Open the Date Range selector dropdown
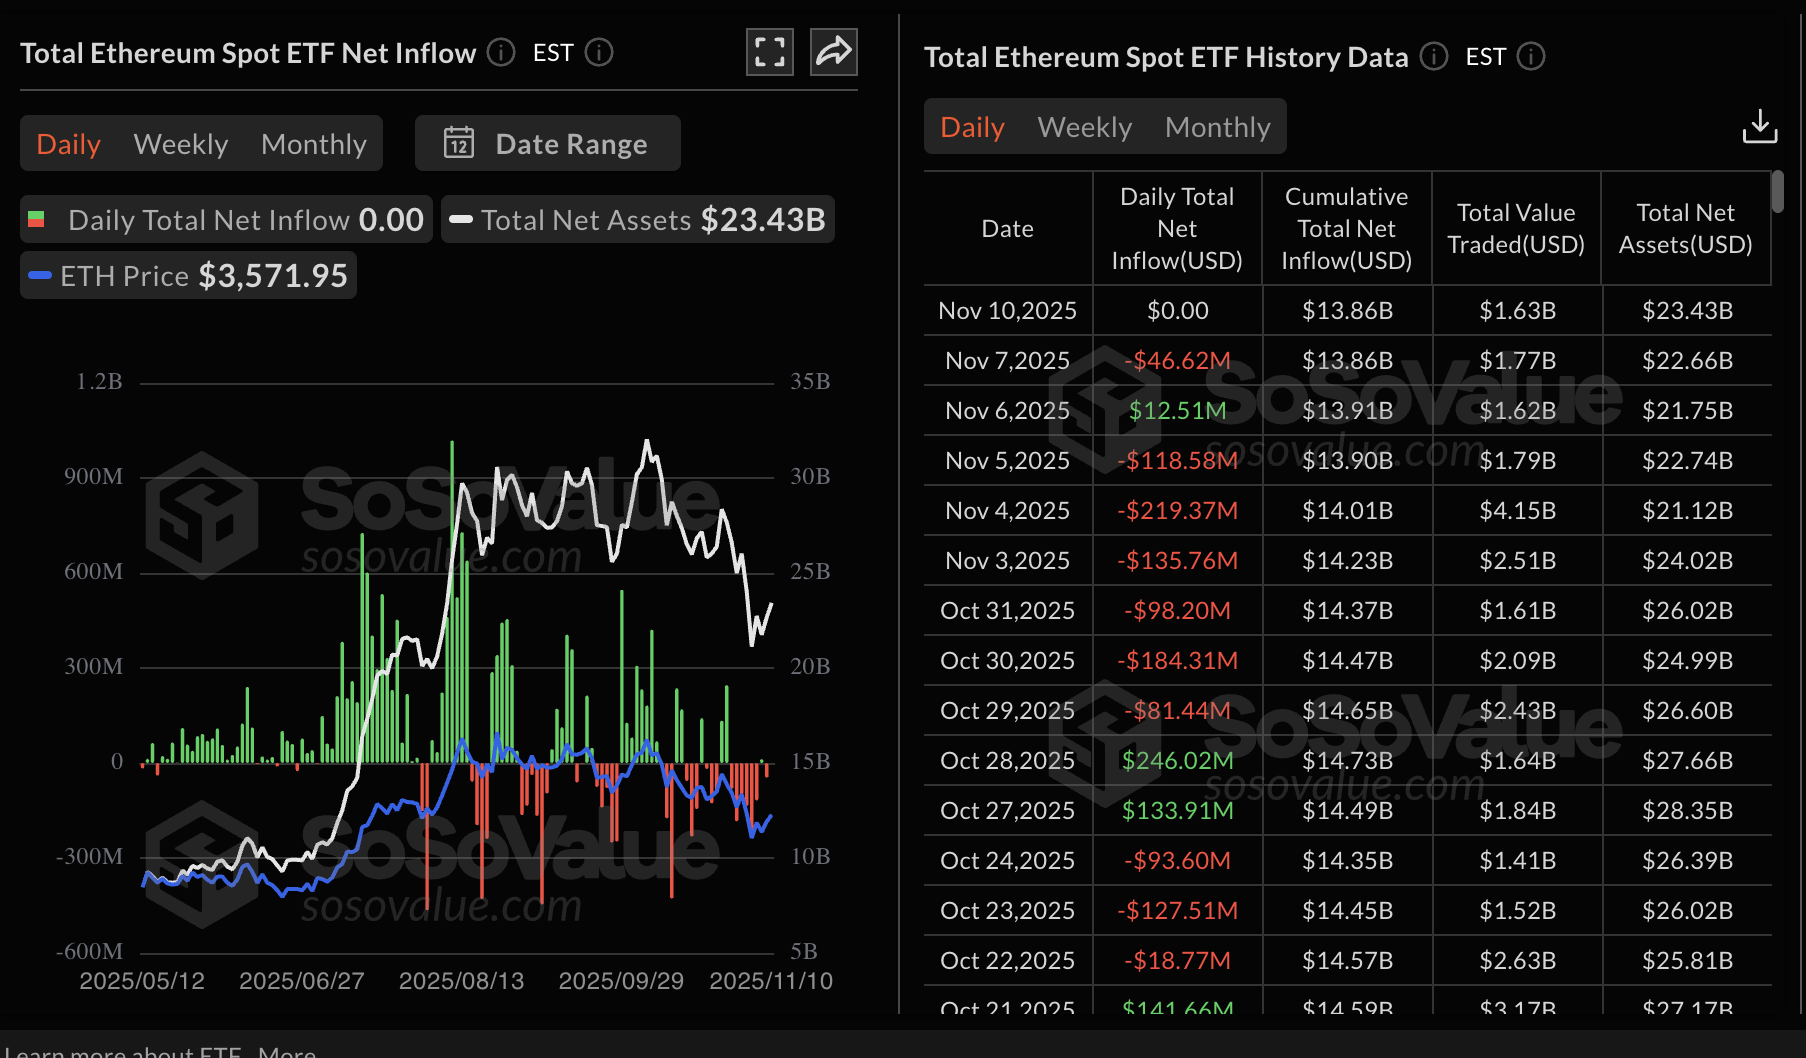 547,143
